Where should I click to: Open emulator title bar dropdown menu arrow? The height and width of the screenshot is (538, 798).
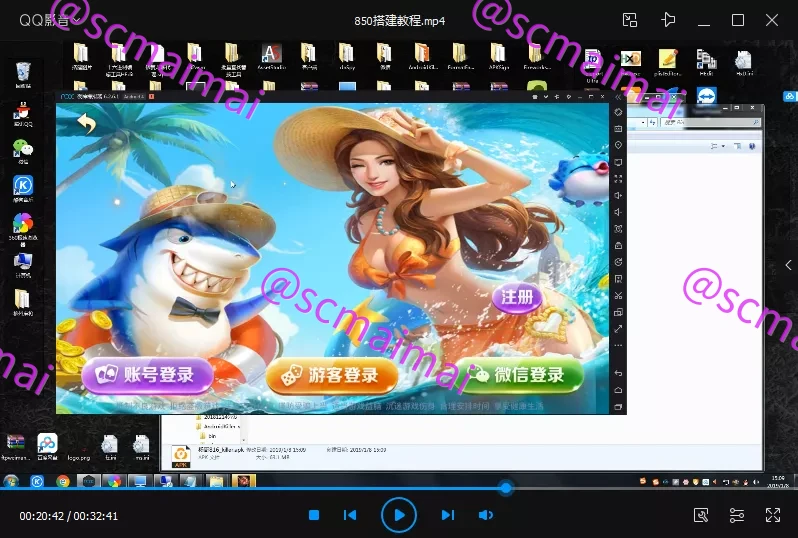coord(546,97)
